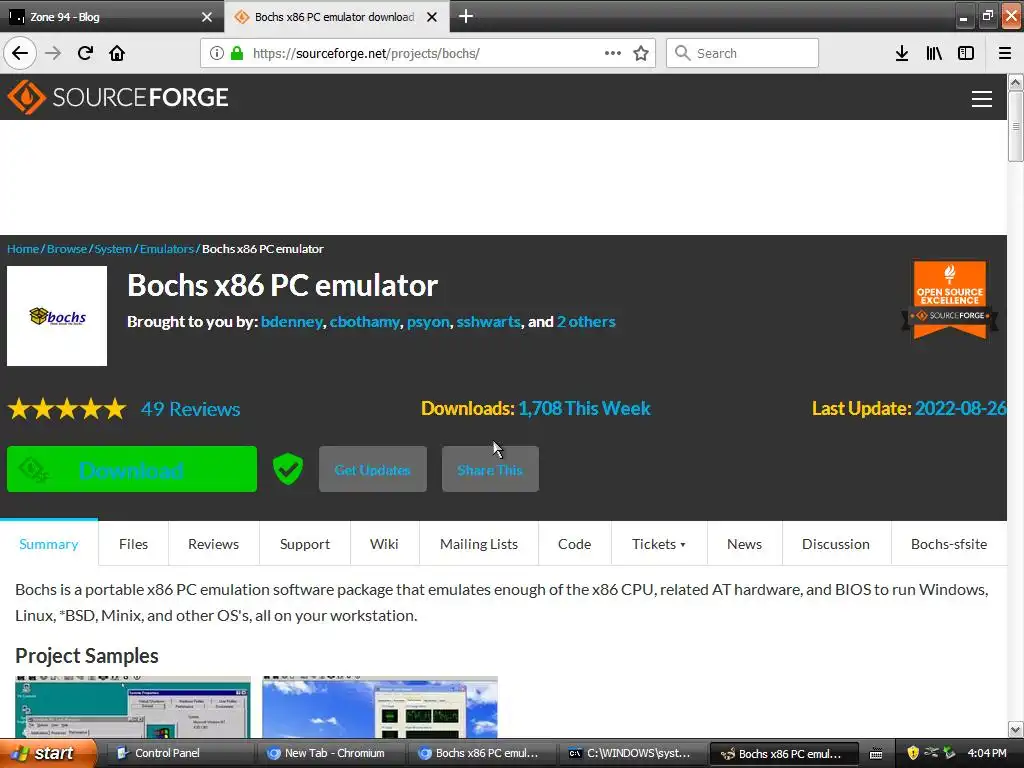
Task: Show site information icon in address bar
Action: [x=217, y=53]
